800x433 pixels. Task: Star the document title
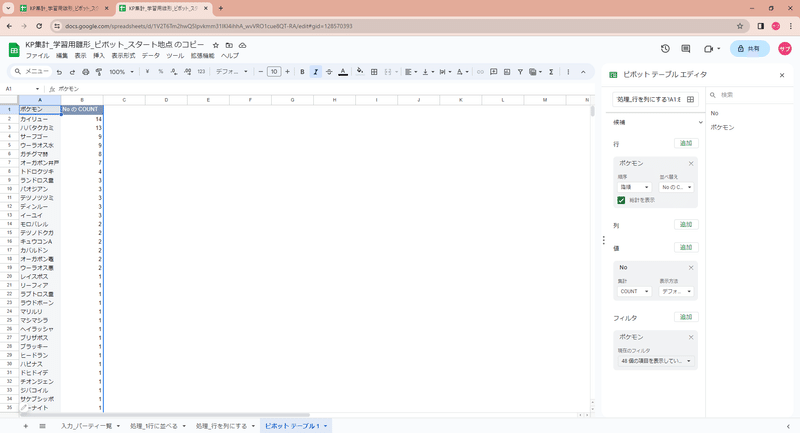click(216, 45)
